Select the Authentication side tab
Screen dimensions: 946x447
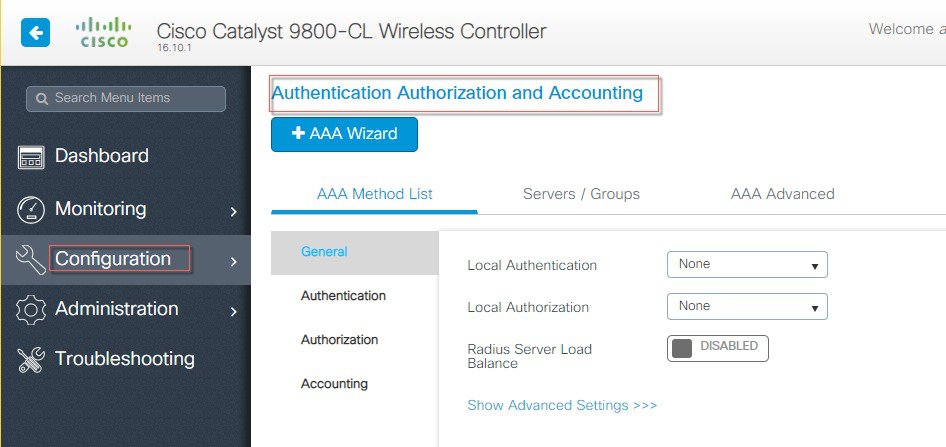(x=343, y=296)
